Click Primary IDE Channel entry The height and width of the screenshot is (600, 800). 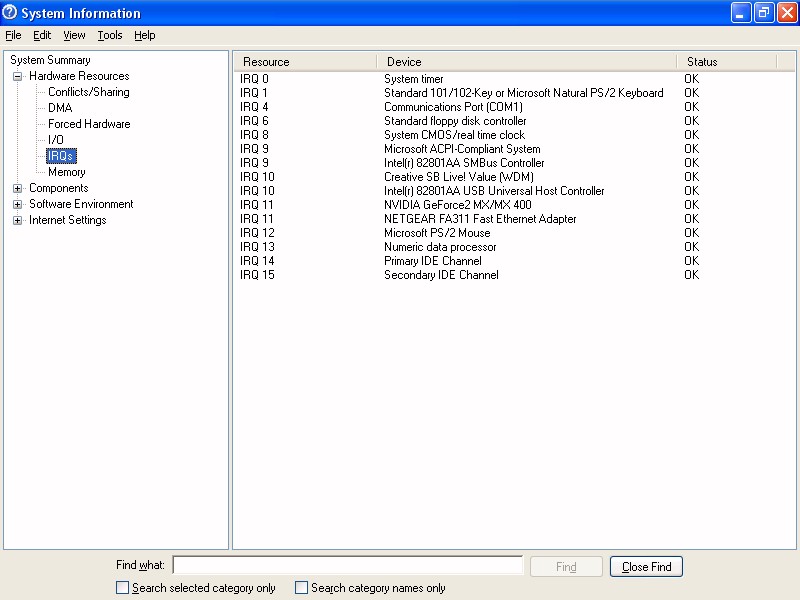coord(433,261)
